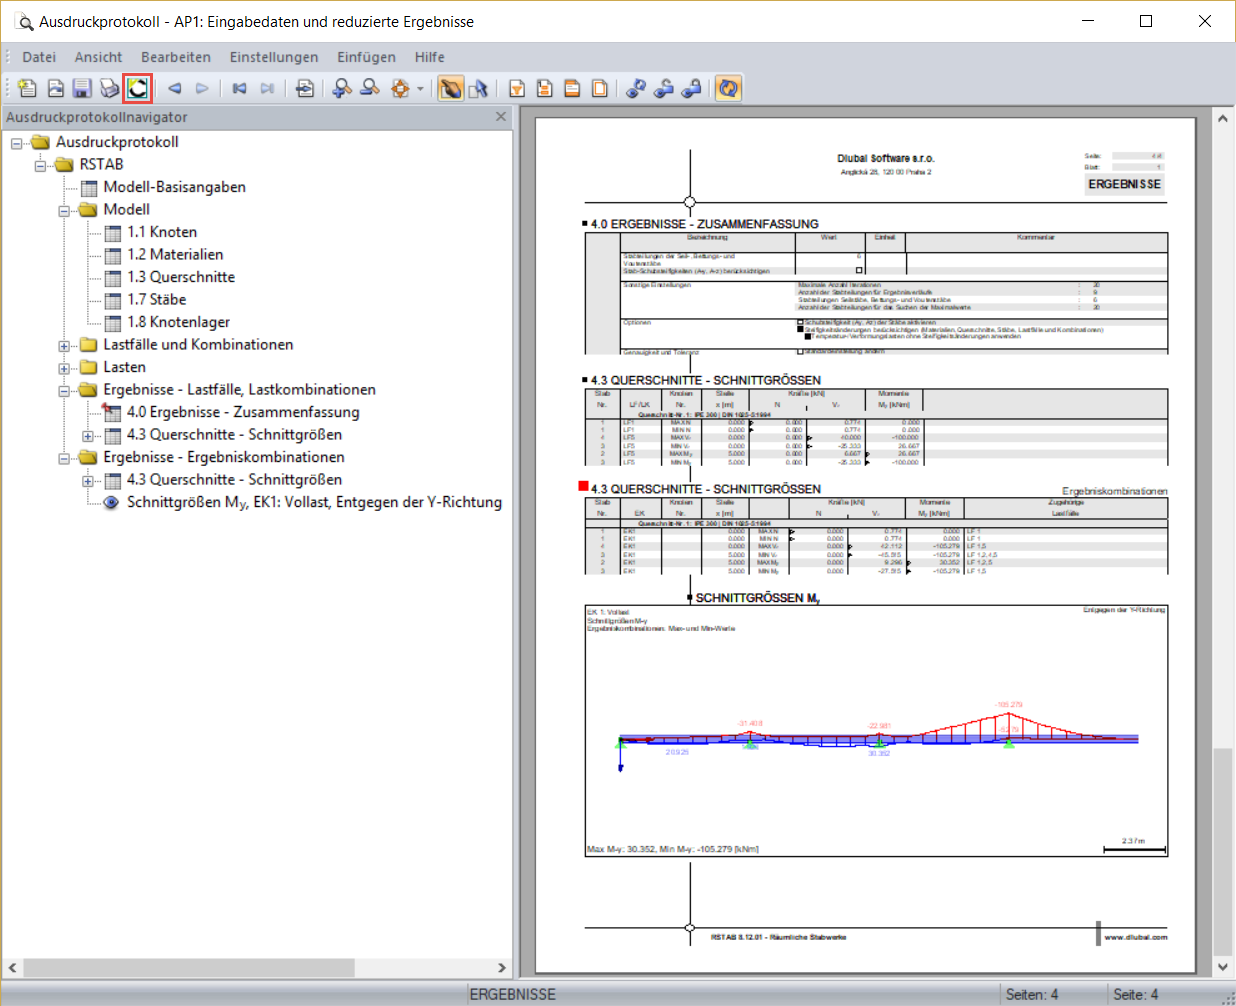Jump to the last report page
This screenshot has height=1006, width=1236.
pyautogui.click(x=266, y=88)
